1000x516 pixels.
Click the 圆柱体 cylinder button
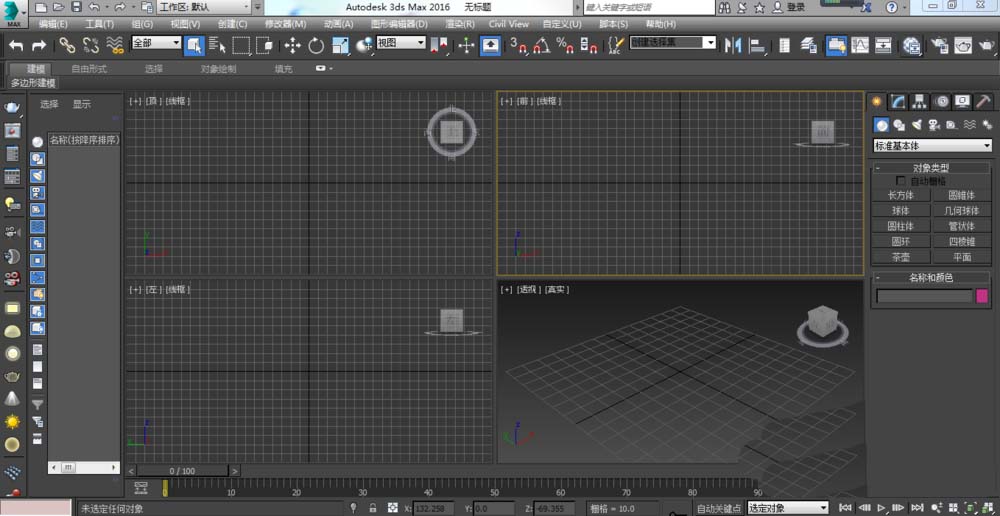point(901,226)
